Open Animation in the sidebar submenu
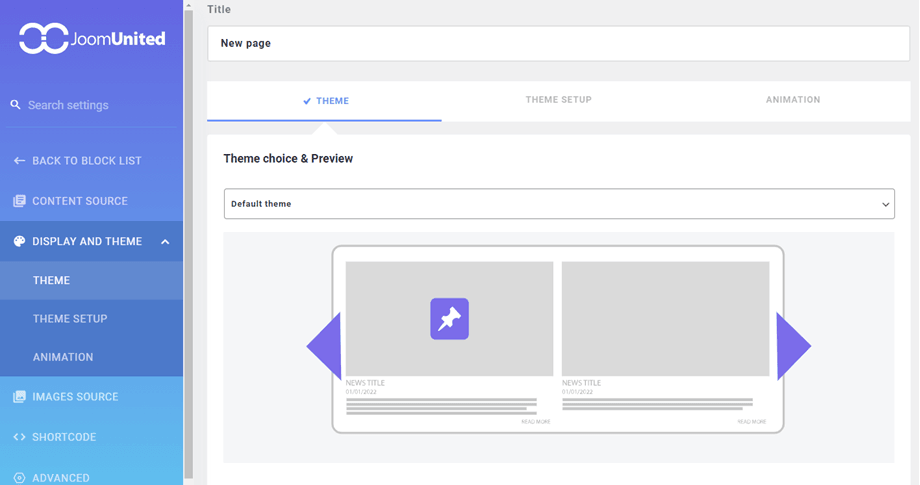 point(63,357)
